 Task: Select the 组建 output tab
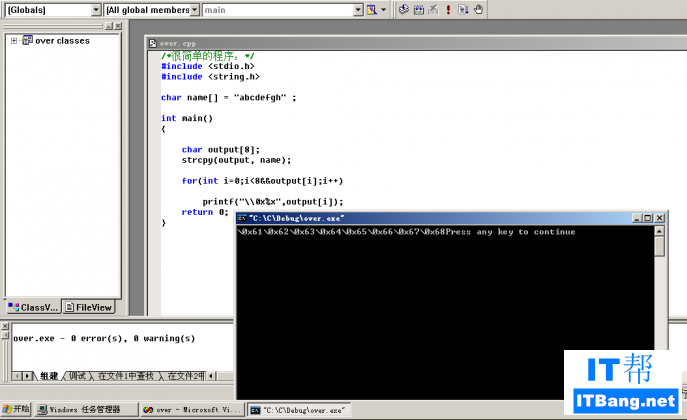coord(49,376)
